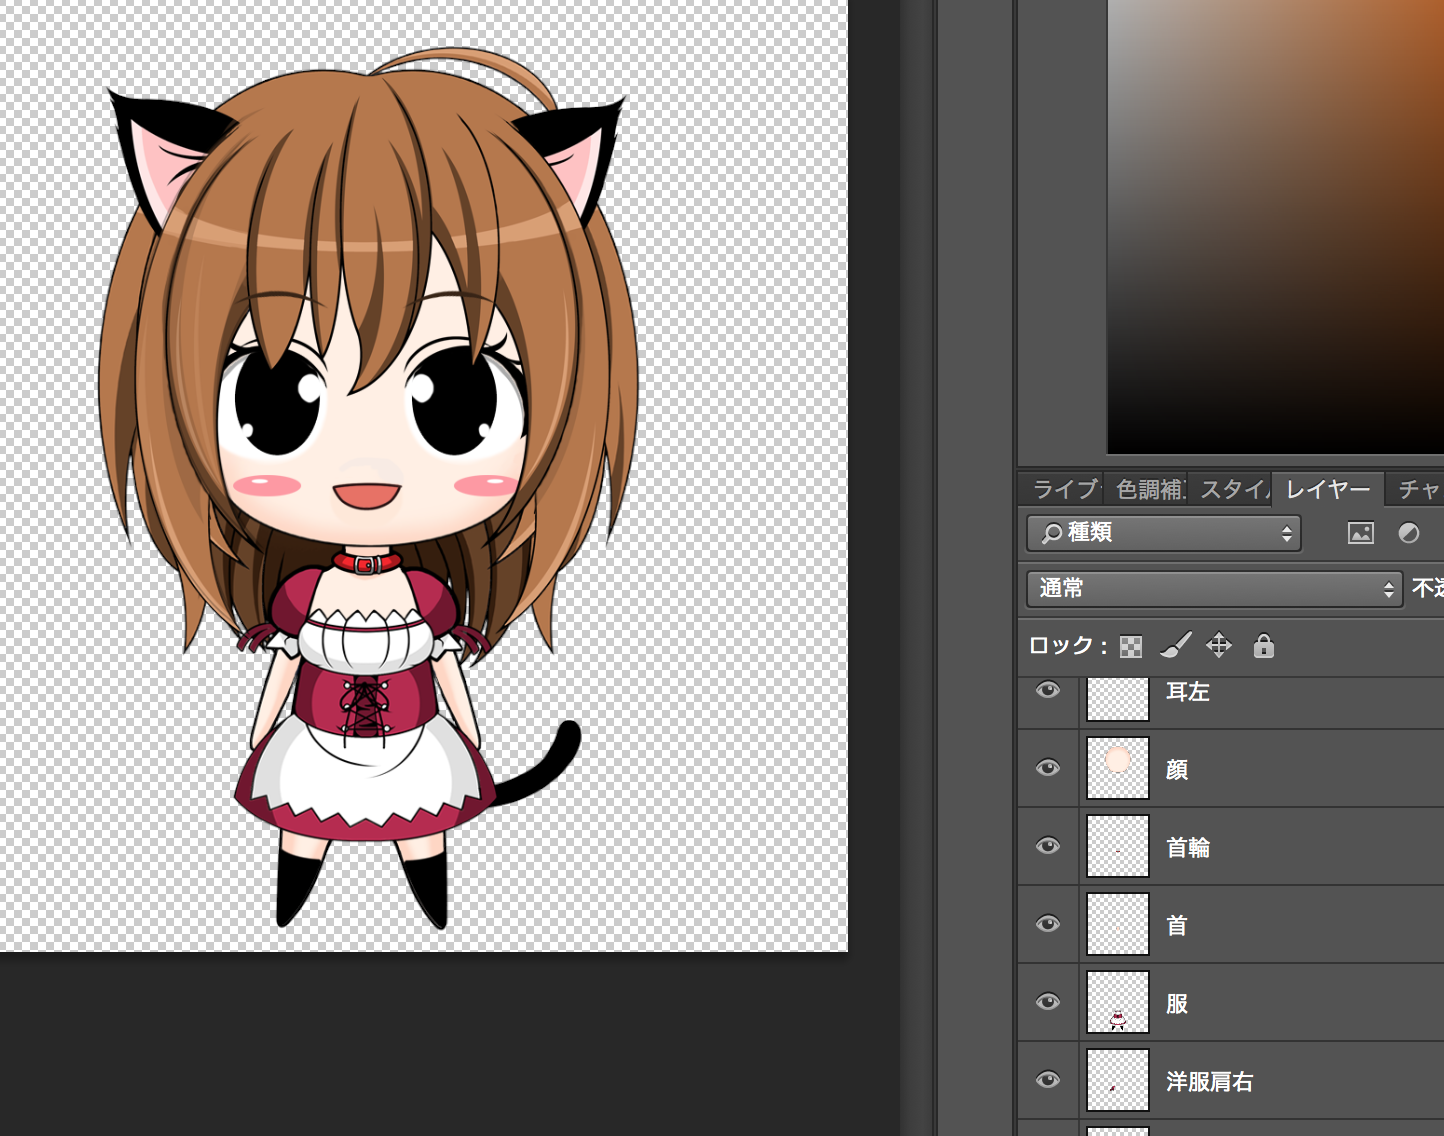1444x1136 pixels.
Task: Click the 顔 layer name
Action: (1177, 769)
